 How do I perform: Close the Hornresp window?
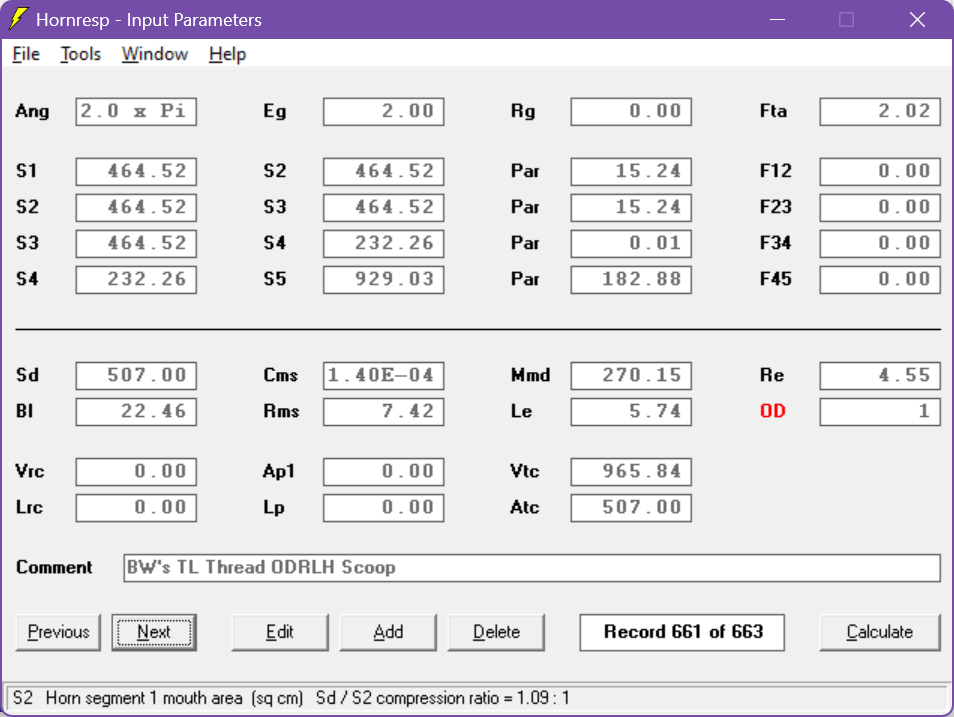point(917,19)
